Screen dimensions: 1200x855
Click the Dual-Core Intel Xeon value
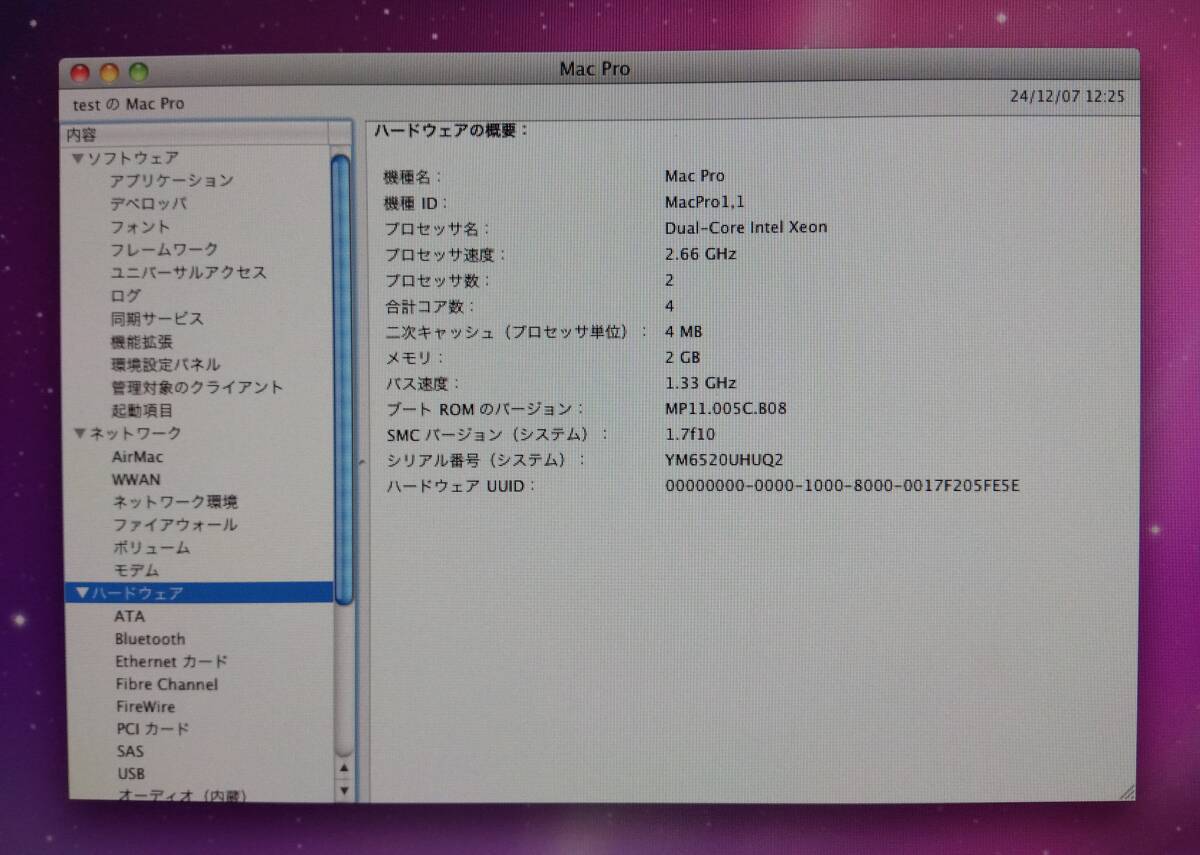coord(746,227)
